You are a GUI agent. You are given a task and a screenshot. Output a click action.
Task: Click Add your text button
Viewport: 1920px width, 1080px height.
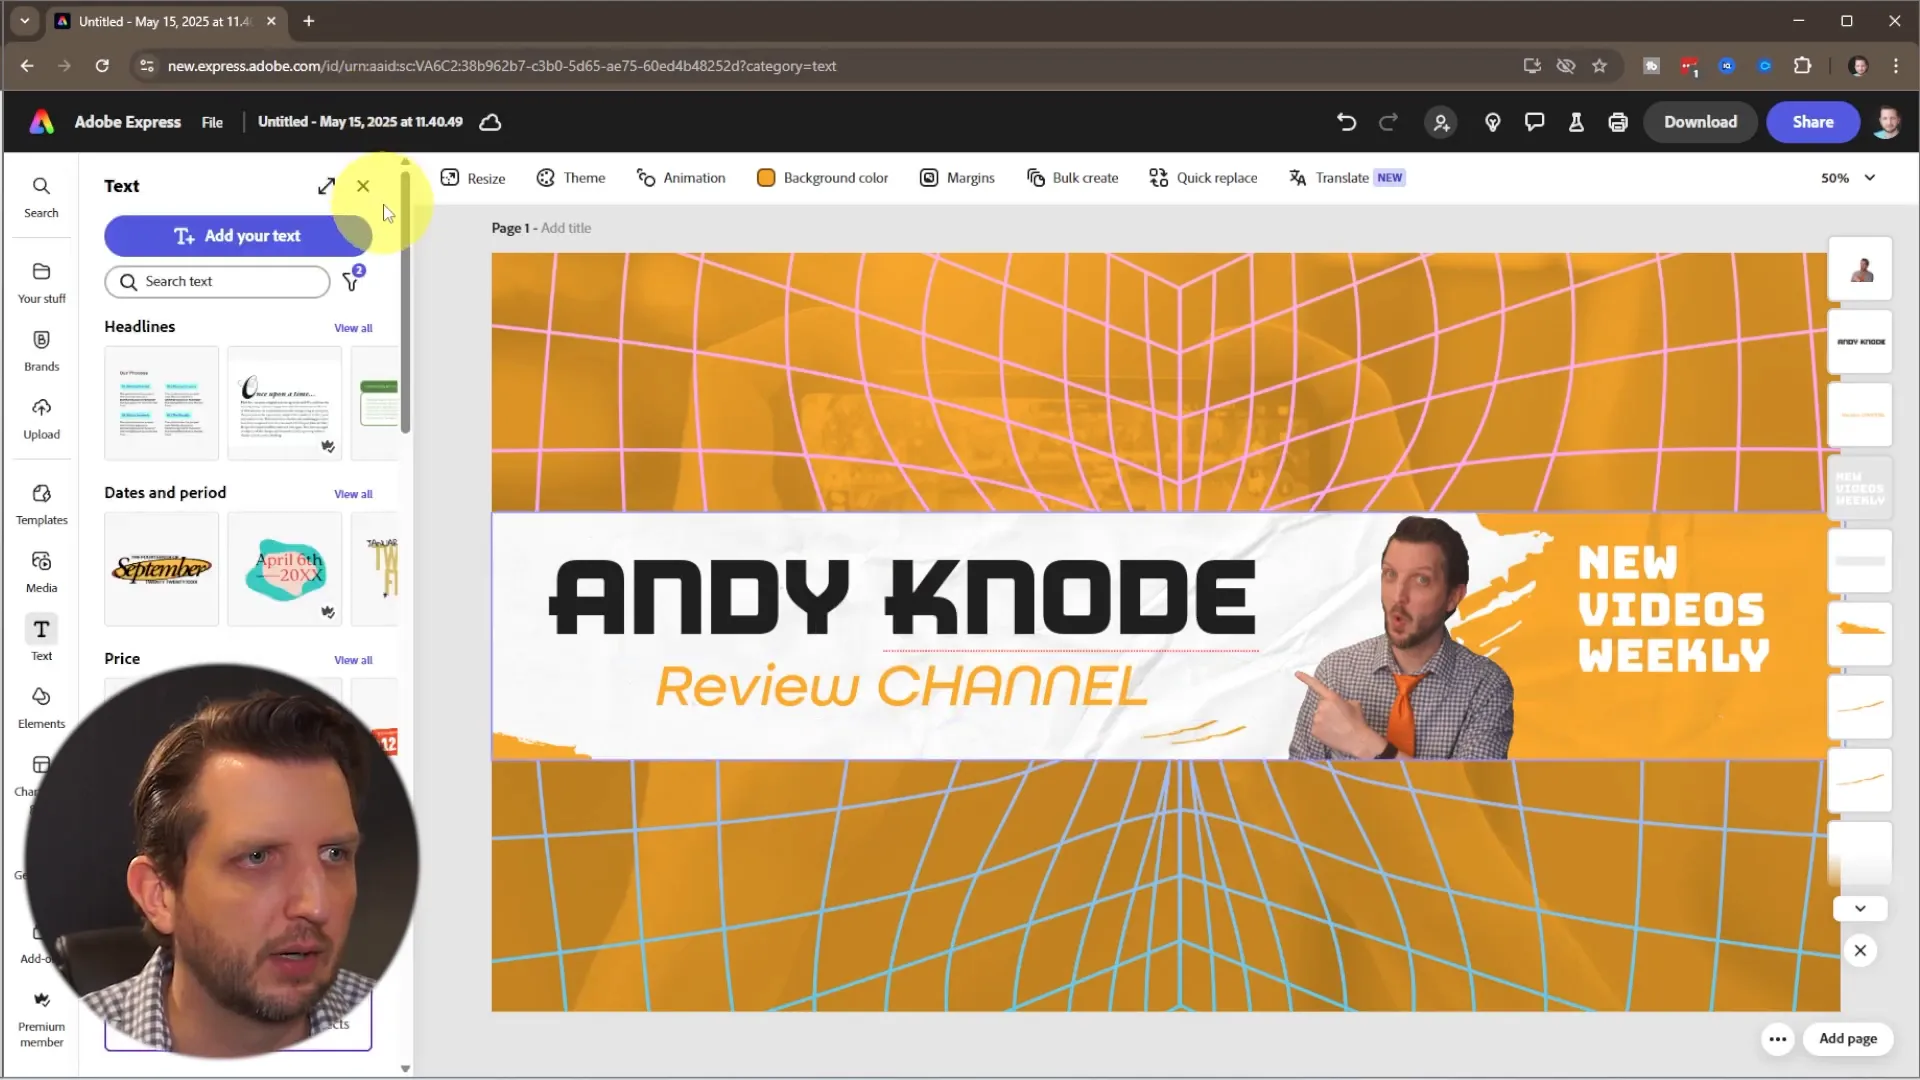pos(237,236)
